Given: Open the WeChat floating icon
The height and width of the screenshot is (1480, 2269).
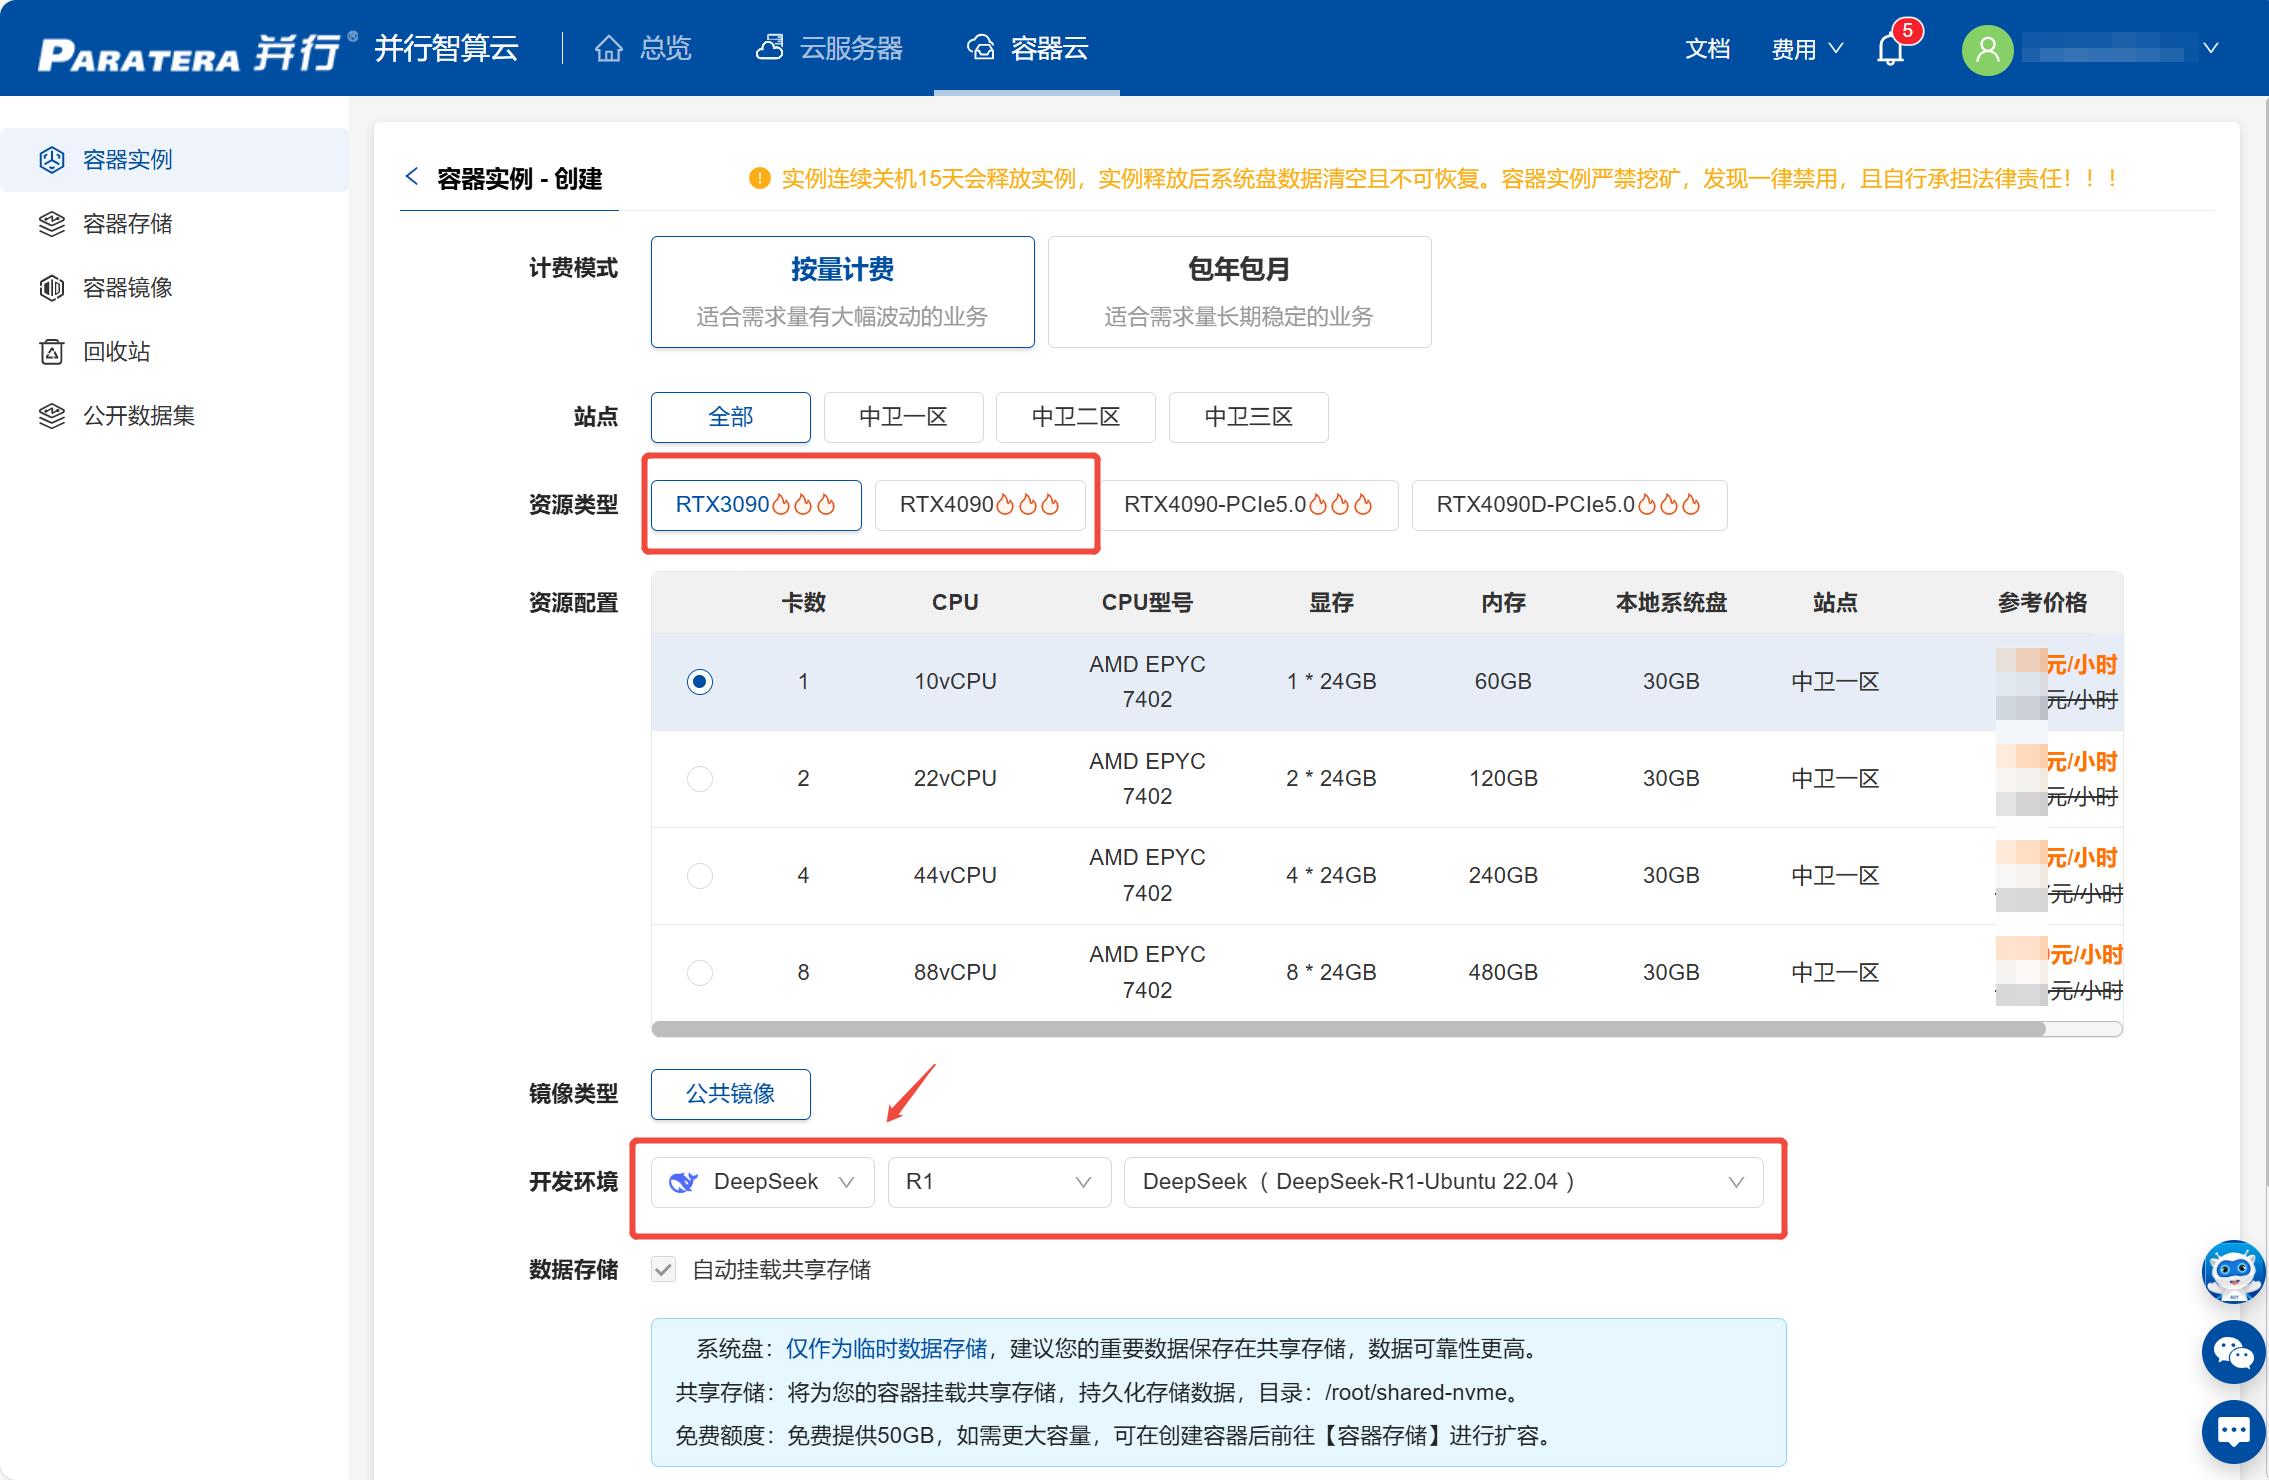Looking at the screenshot, I should tap(2233, 1352).
